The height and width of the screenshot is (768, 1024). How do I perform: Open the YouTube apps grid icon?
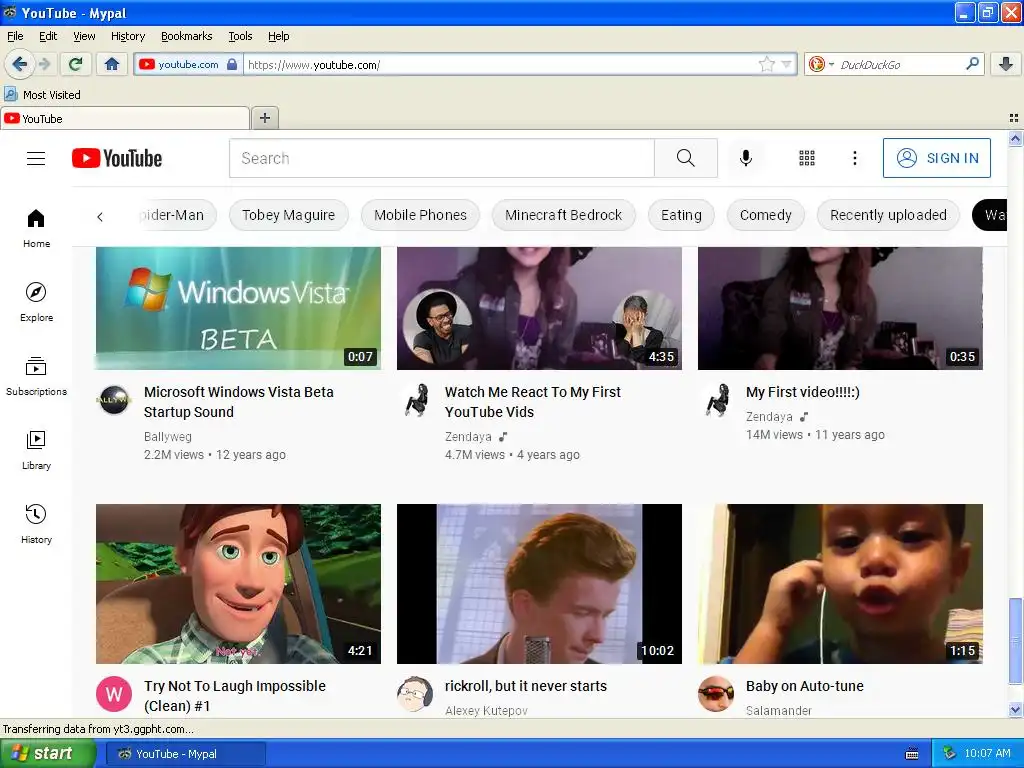[x=807, y=158]
